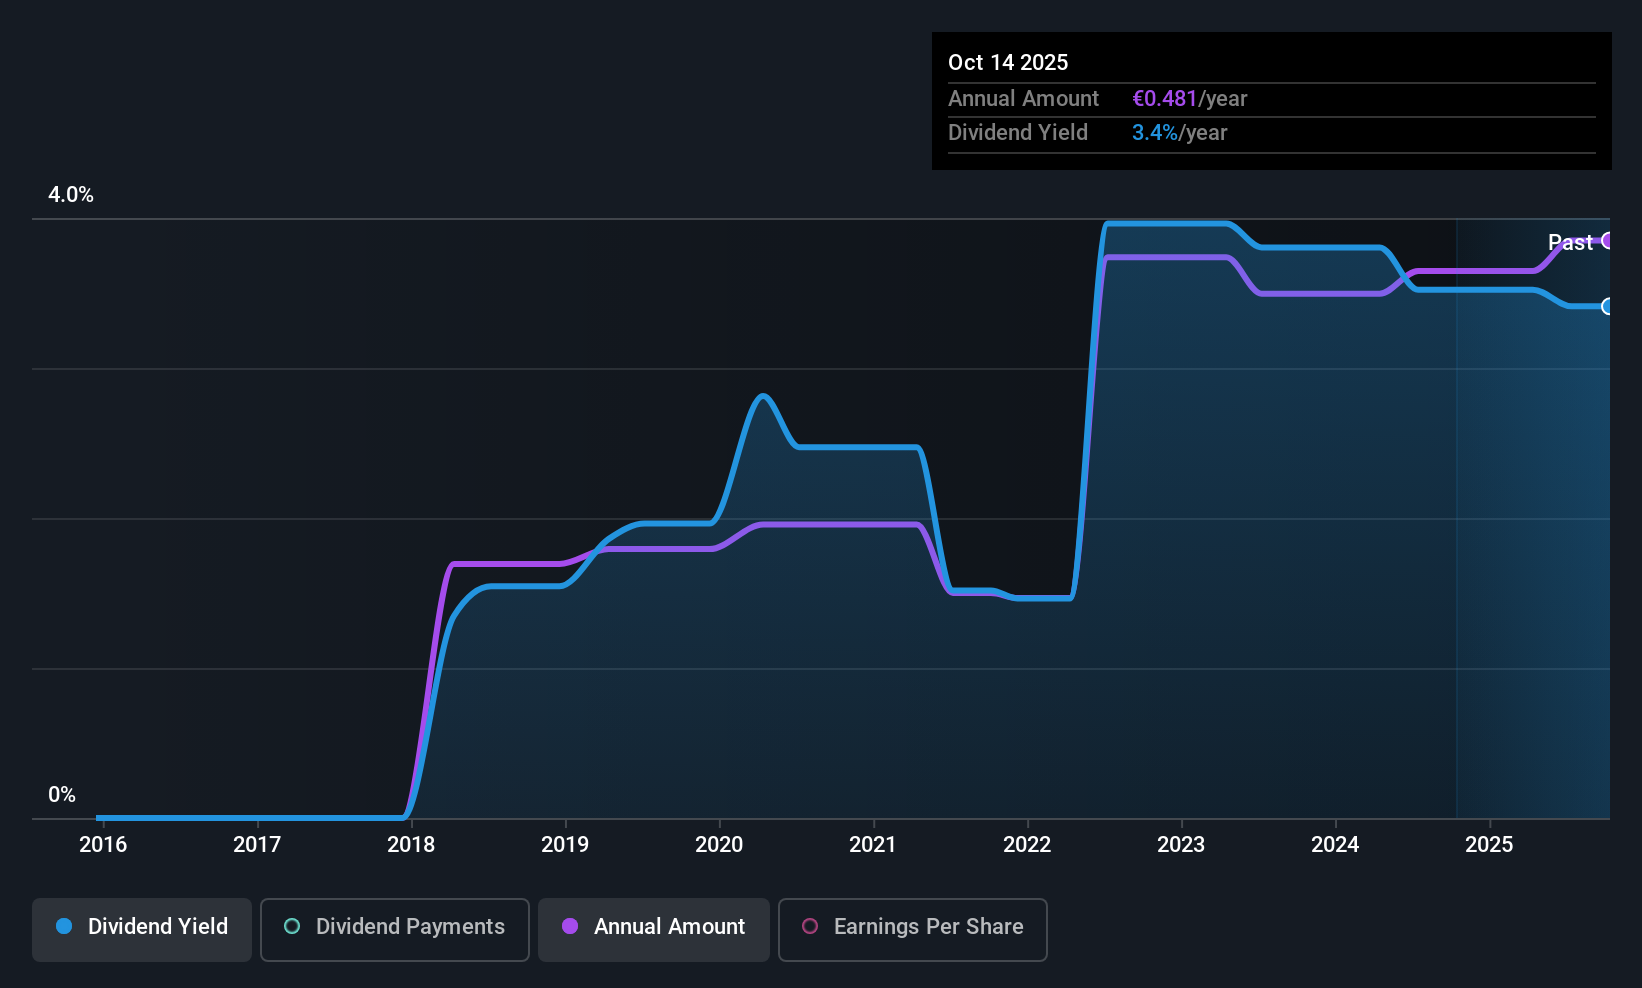Click the blue Dividend Yield legend dot
Screen dimensions: 1642x988
coord(64,927)
